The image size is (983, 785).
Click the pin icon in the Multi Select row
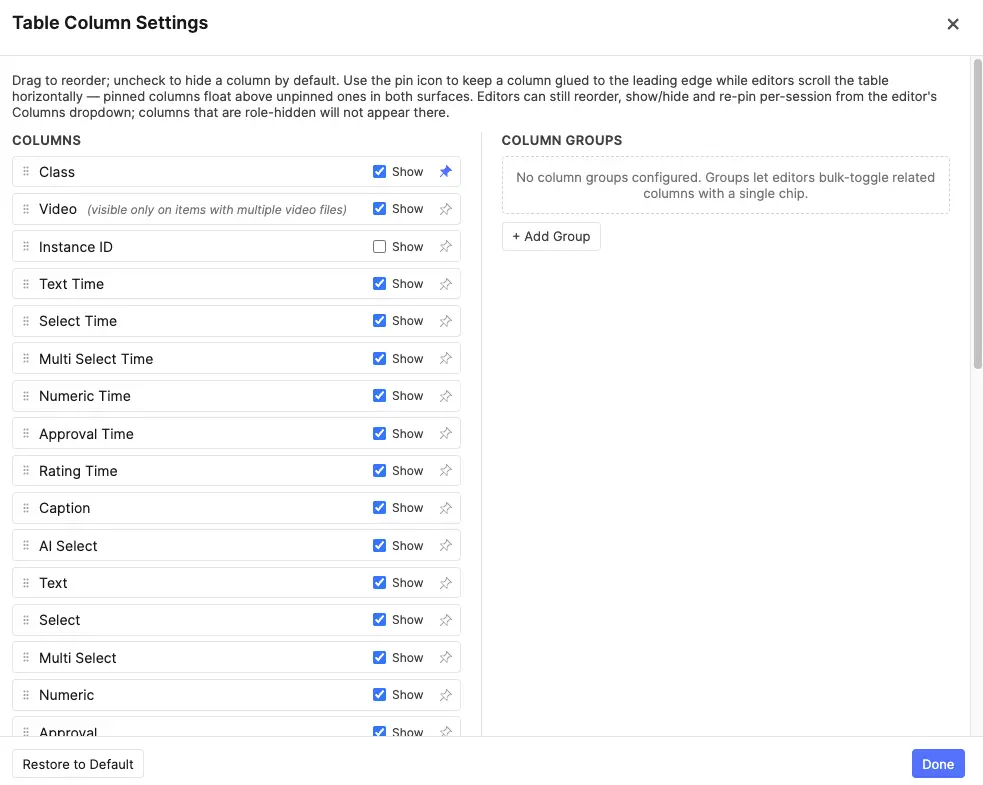pyautogui.click(x=446, y=658)
